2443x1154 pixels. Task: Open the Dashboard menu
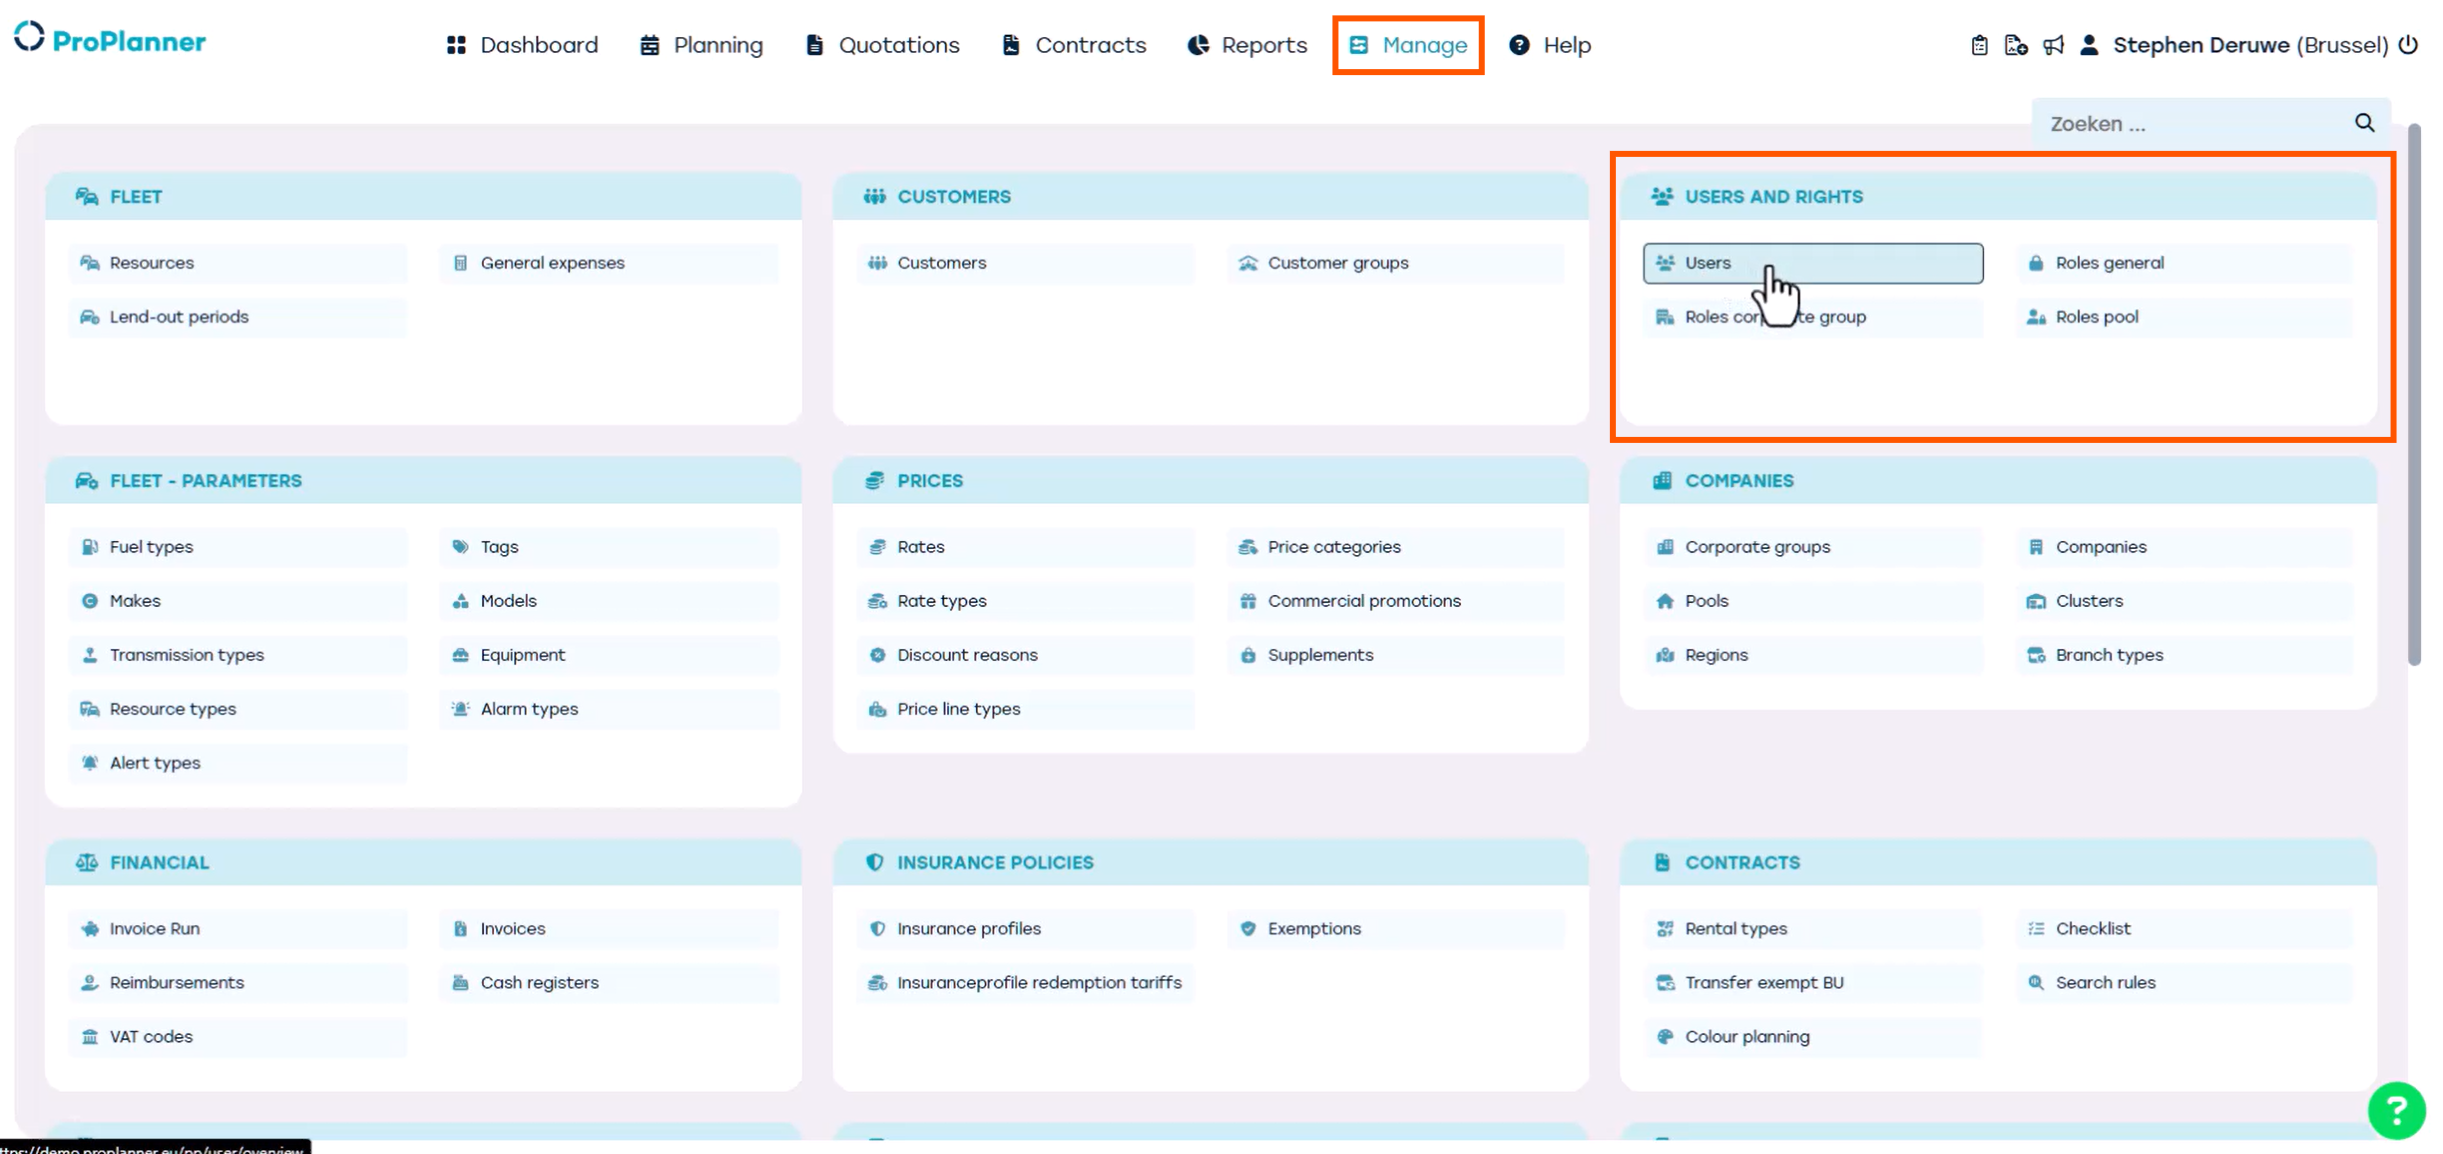tap(522, 45)
